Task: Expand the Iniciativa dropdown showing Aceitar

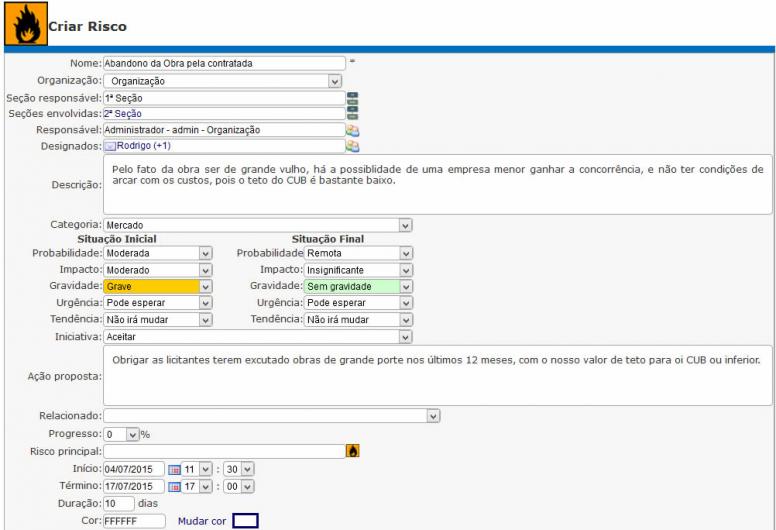Action: pos(405,338)
